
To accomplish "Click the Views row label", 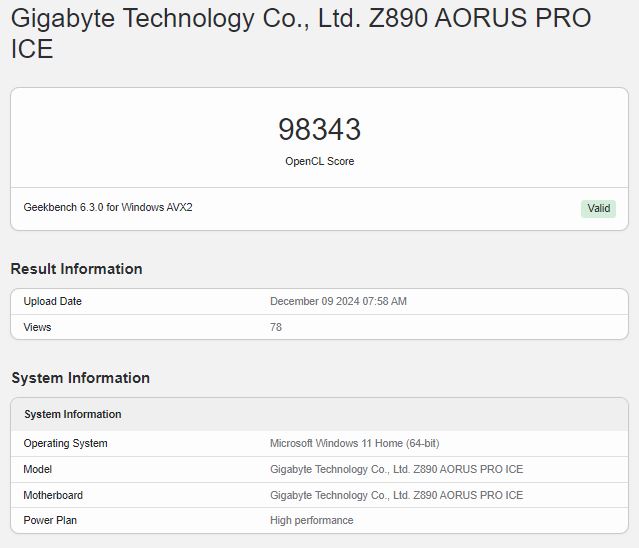I will pyautogui.click(x=37, y=327).
